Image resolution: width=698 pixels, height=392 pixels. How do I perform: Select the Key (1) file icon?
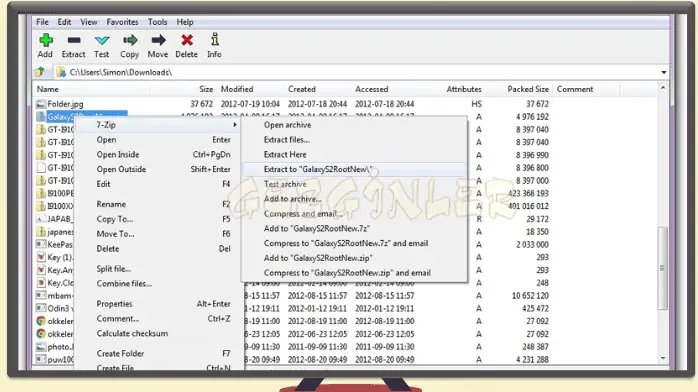point(41,257)
